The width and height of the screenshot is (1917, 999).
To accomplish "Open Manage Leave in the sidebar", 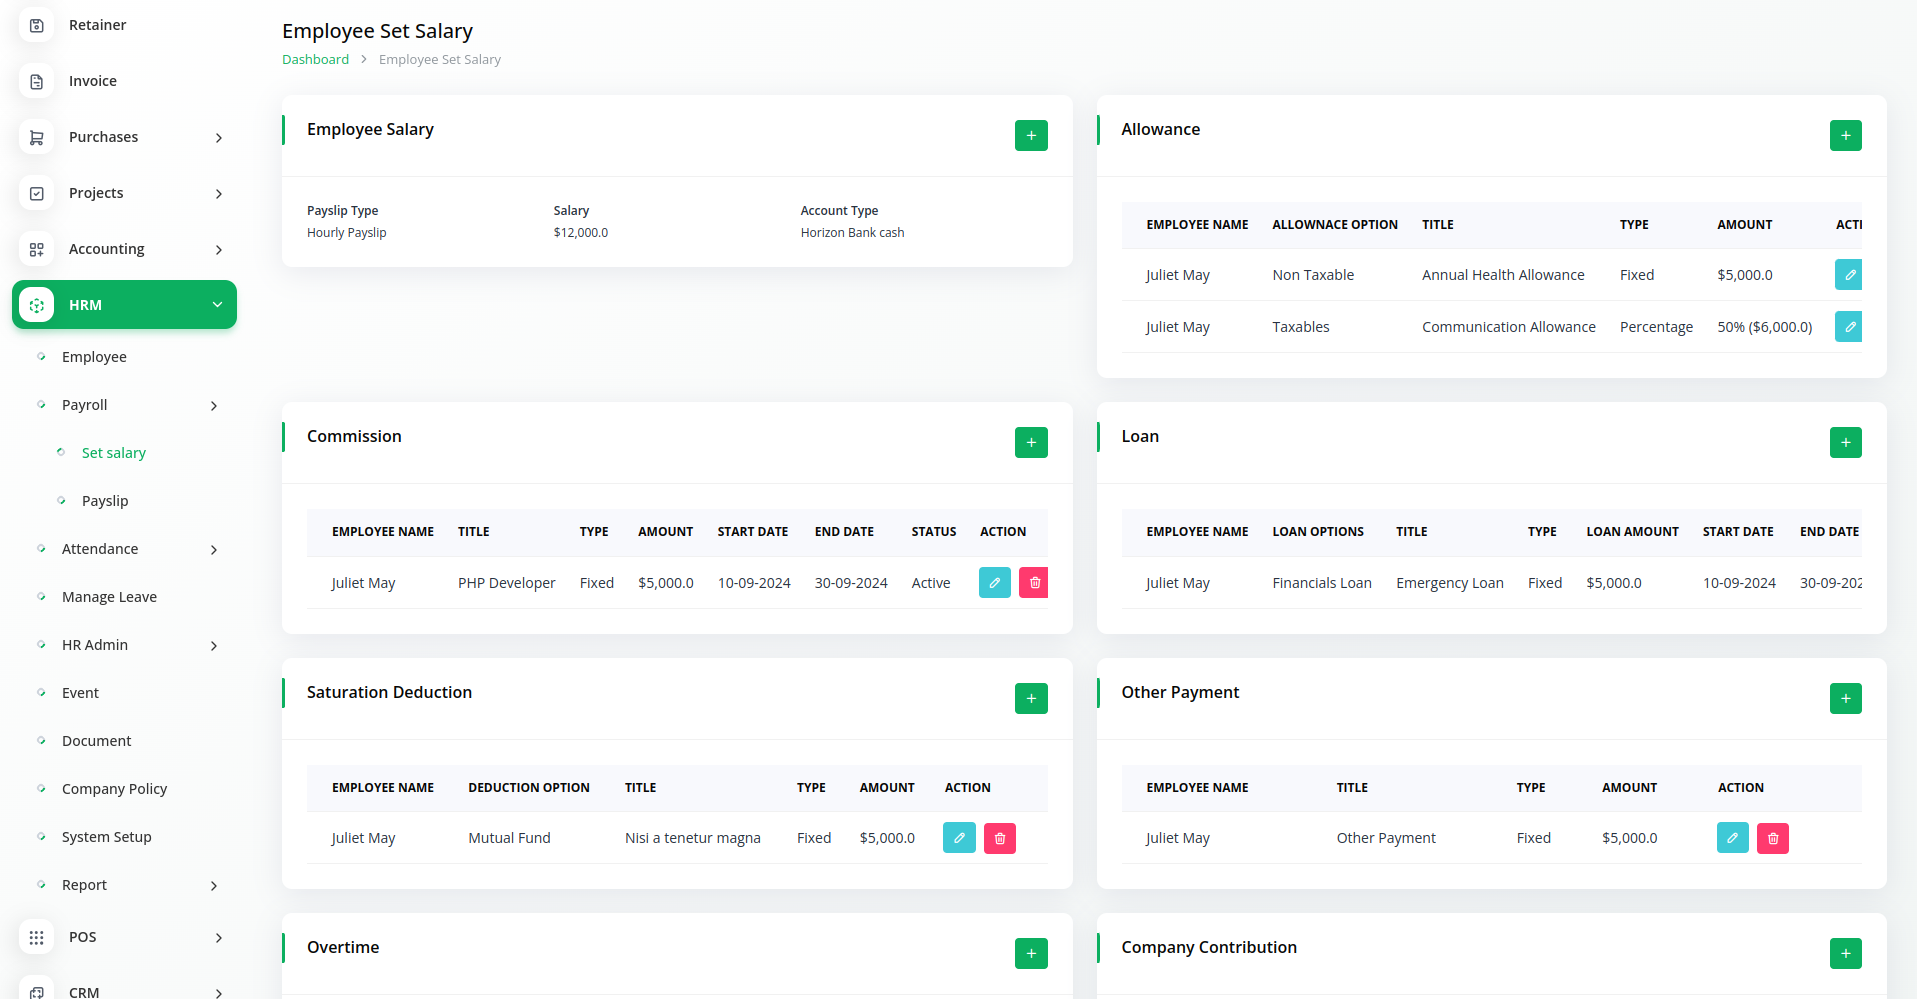I will tap(109, 597).
